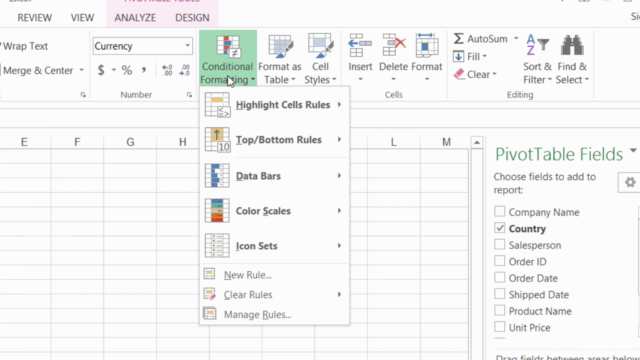Open Alignment settings dialog launcher
Image resolution: width=640 pixels, height=360 pixels.
tap(83, 95)
